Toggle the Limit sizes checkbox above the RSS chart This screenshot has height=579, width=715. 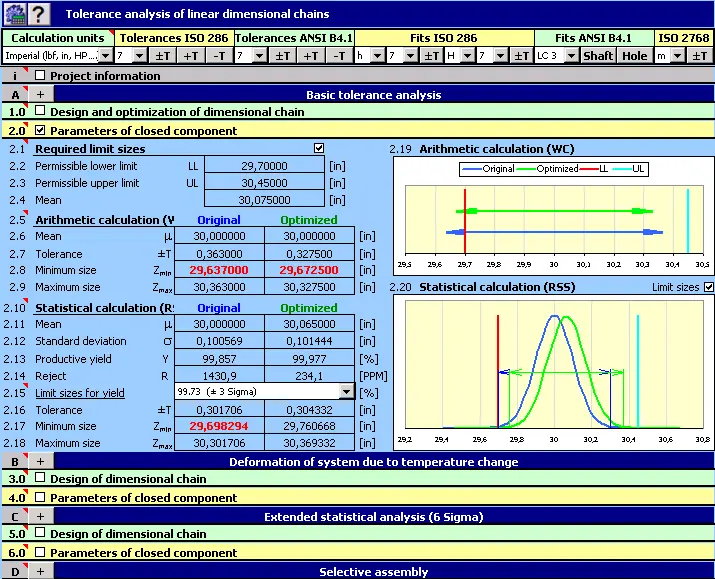click(x=708, y=288)
